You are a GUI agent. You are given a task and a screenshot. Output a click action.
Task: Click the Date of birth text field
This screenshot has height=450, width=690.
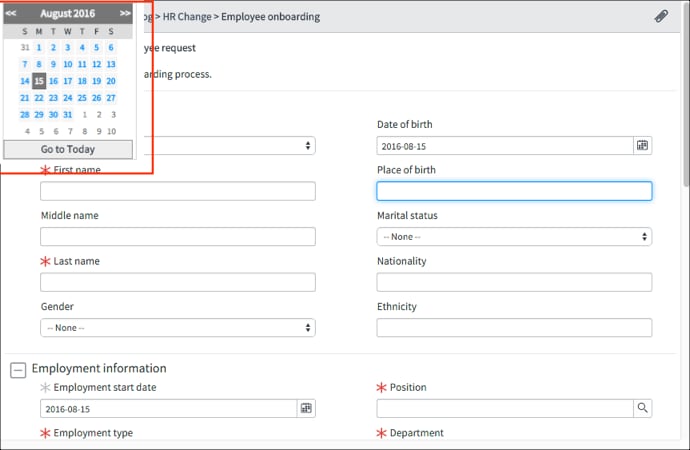point(505,146)
